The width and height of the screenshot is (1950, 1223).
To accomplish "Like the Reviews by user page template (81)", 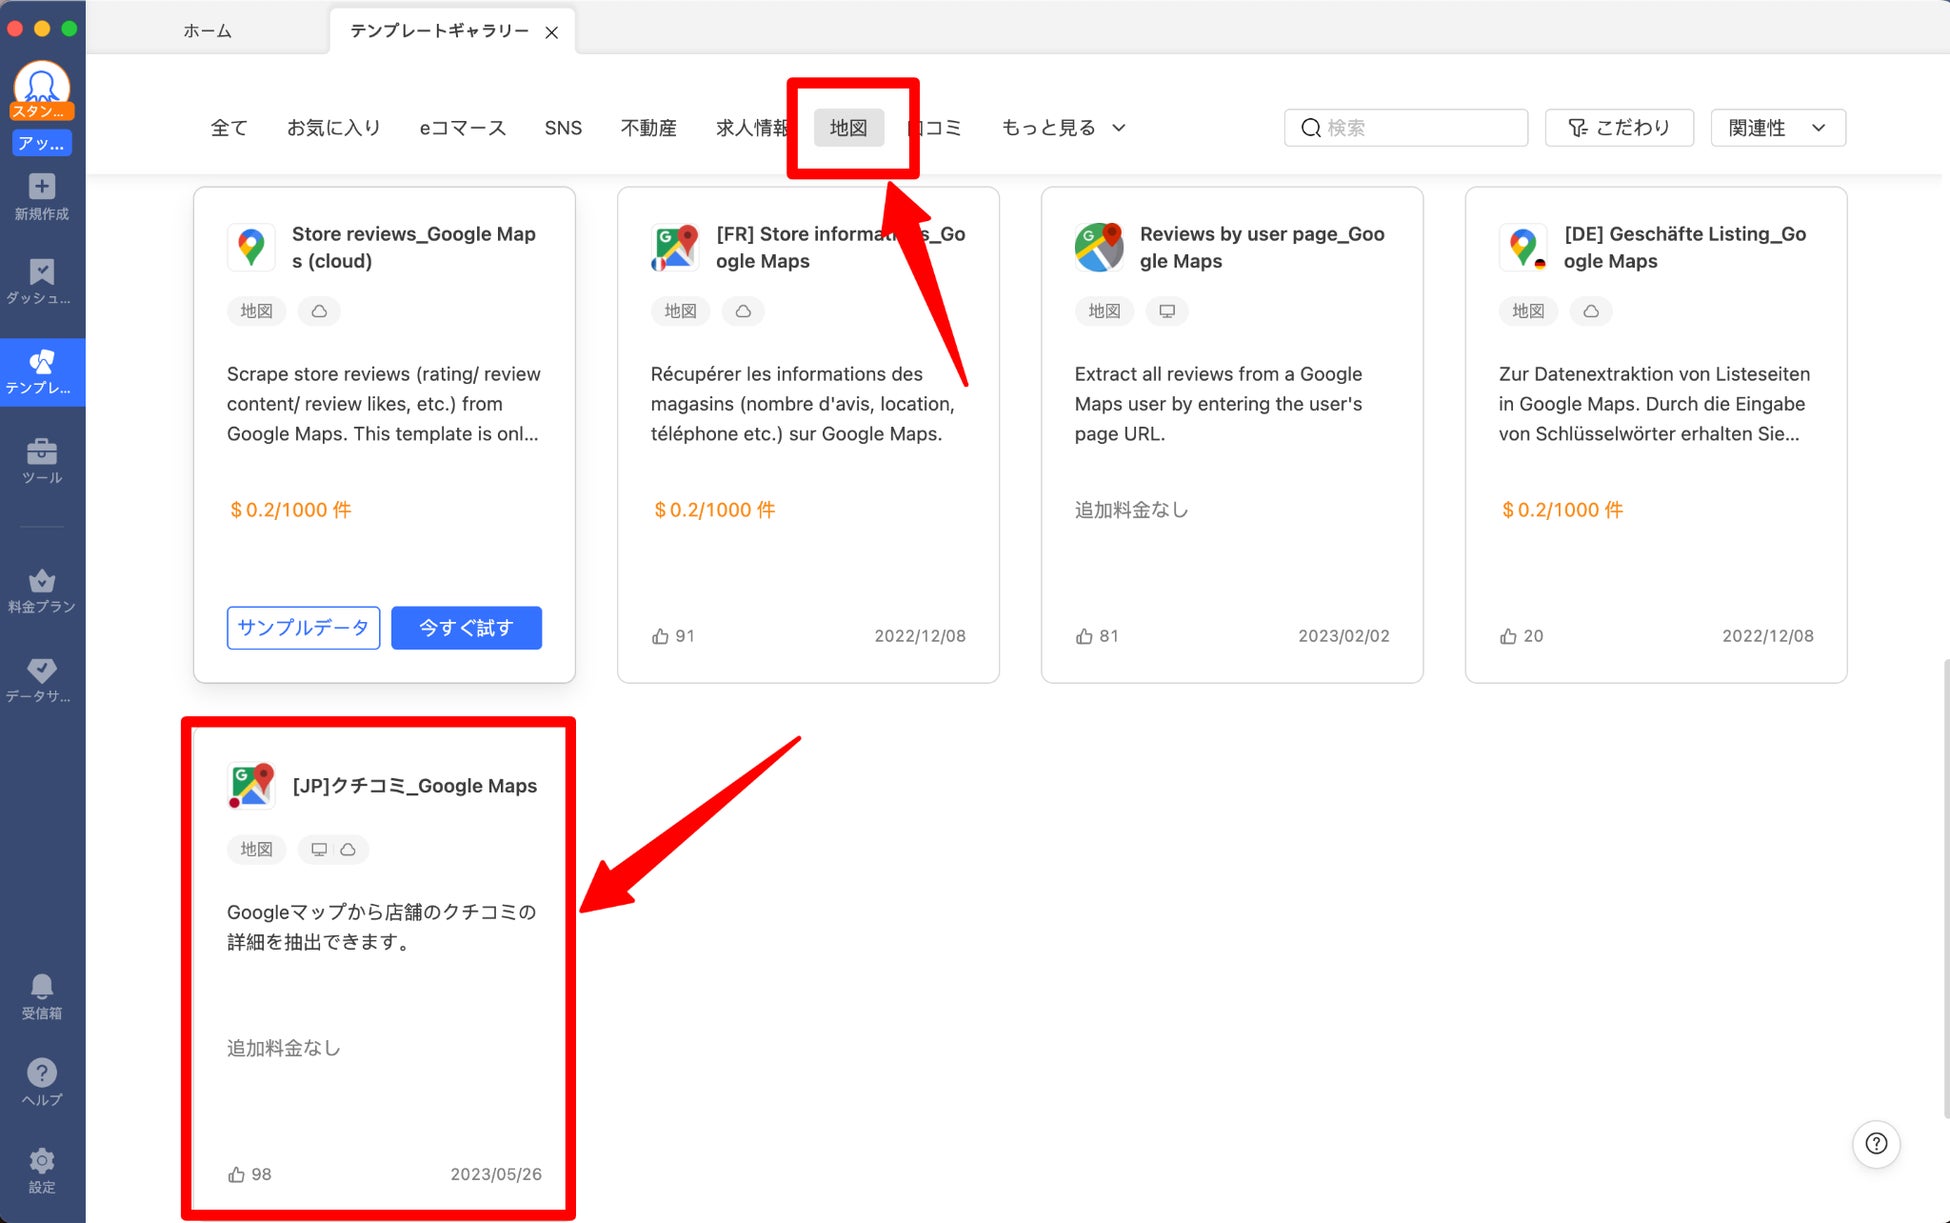I will coord(1084,636).
